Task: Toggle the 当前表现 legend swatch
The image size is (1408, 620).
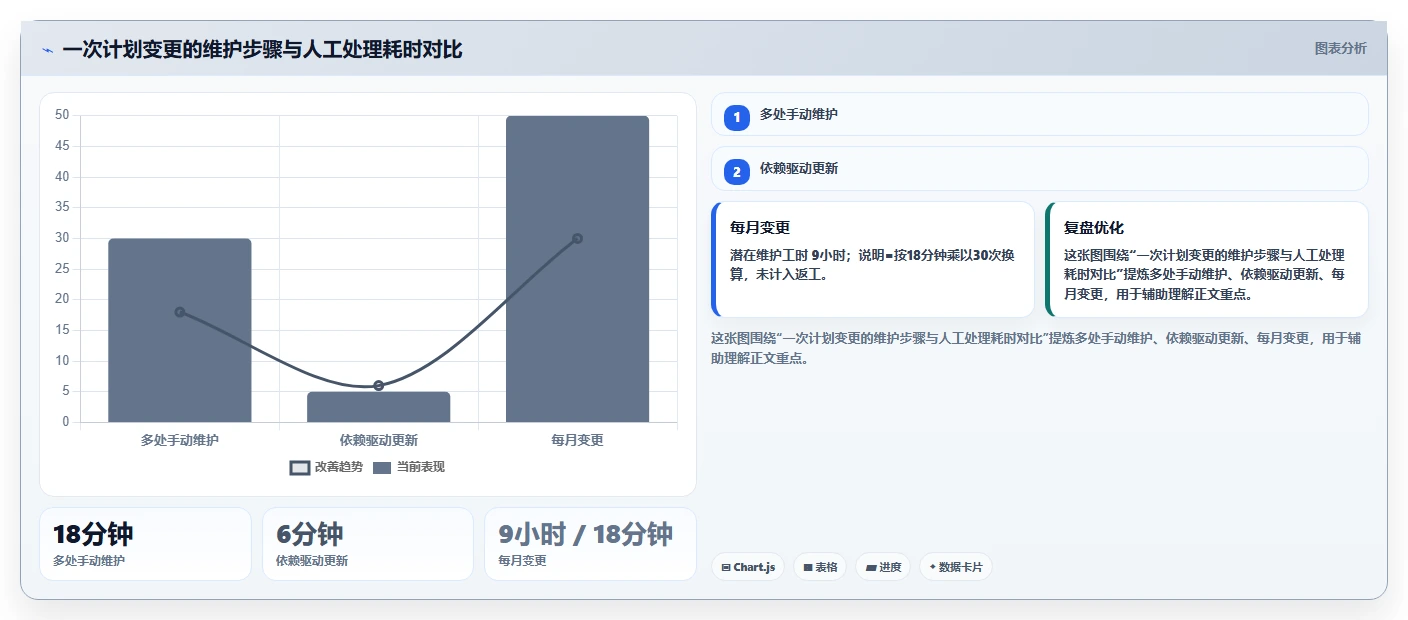Action: pyautogui.click(x=382, y=467)
